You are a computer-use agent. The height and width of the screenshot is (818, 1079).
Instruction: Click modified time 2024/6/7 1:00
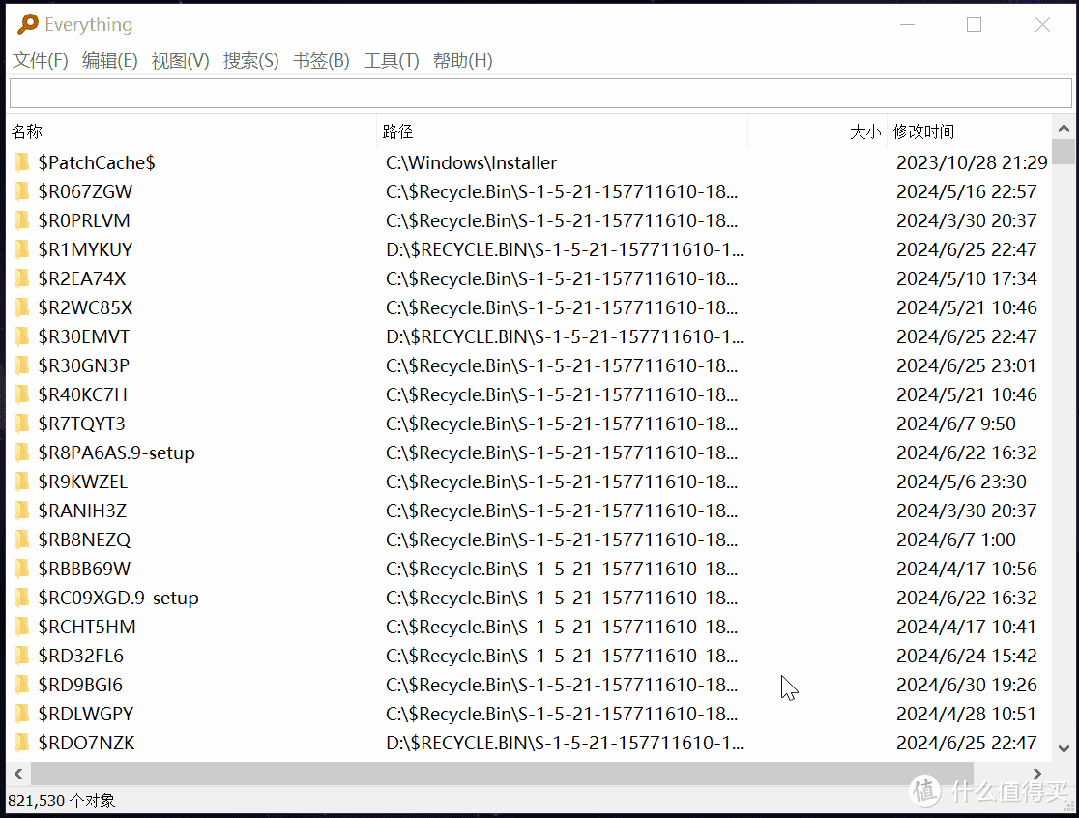pos(956,539)
